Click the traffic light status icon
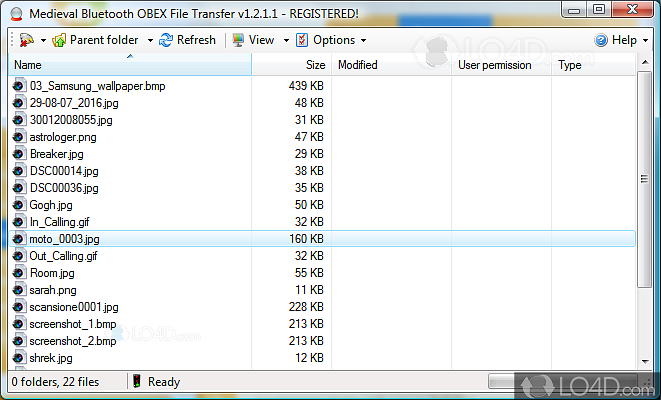This screenshot has height=400, width=661. pyautogui.click(x=137, y=381)
